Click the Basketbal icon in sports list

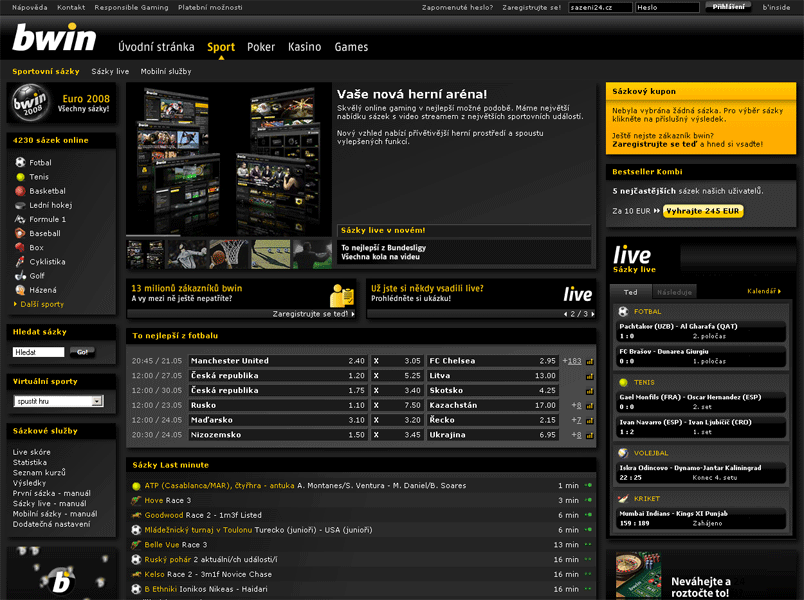pos(20,191)
